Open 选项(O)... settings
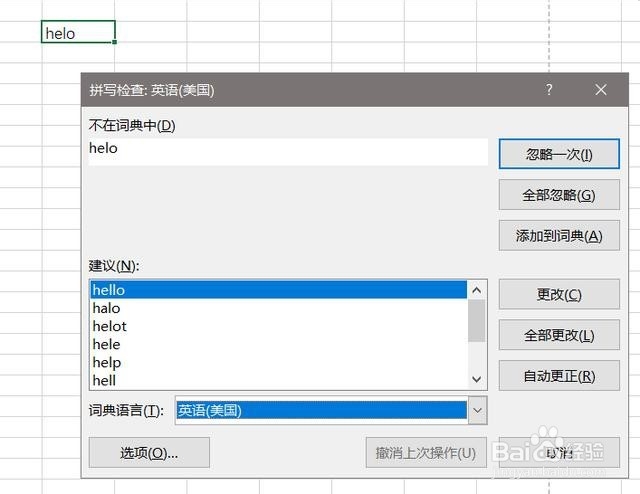640x494 pixels. (149, 452)
